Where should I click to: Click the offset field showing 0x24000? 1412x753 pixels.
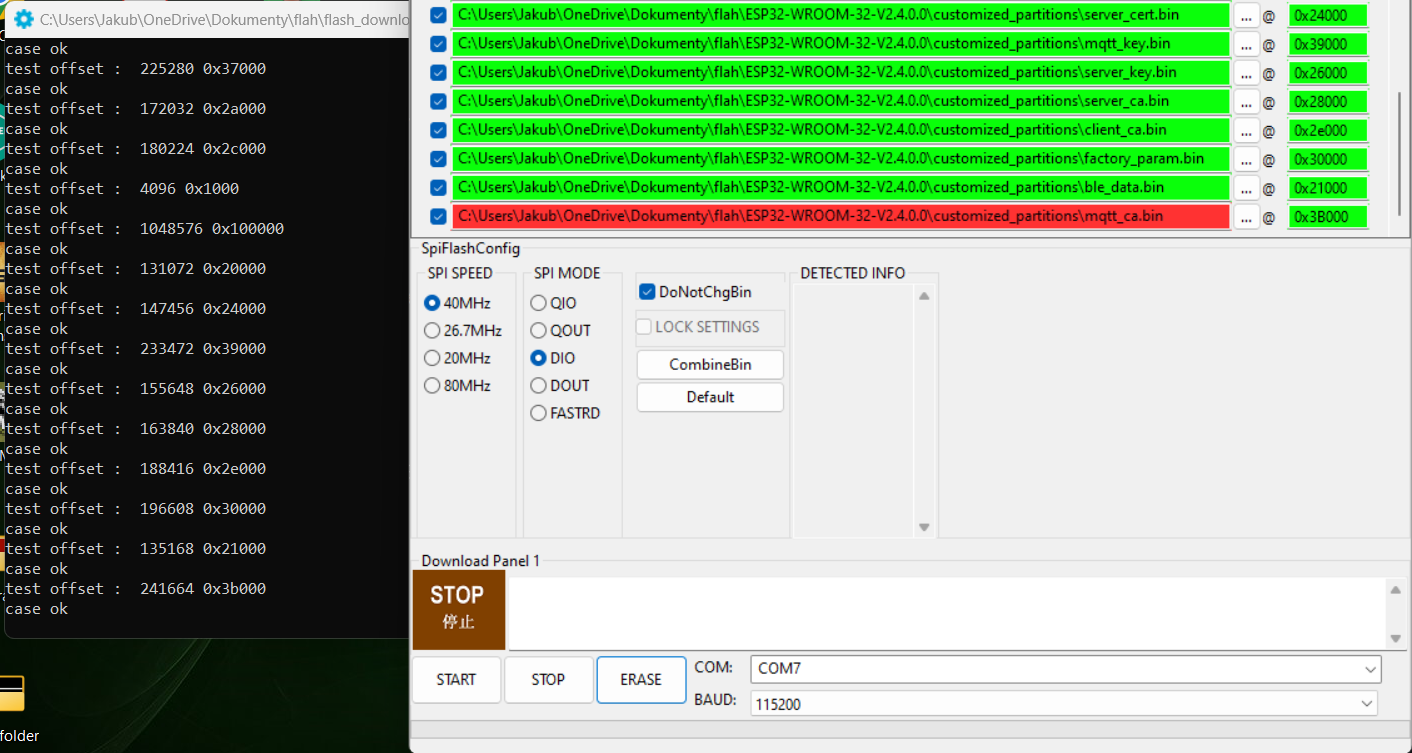[x=1328, y=15]
